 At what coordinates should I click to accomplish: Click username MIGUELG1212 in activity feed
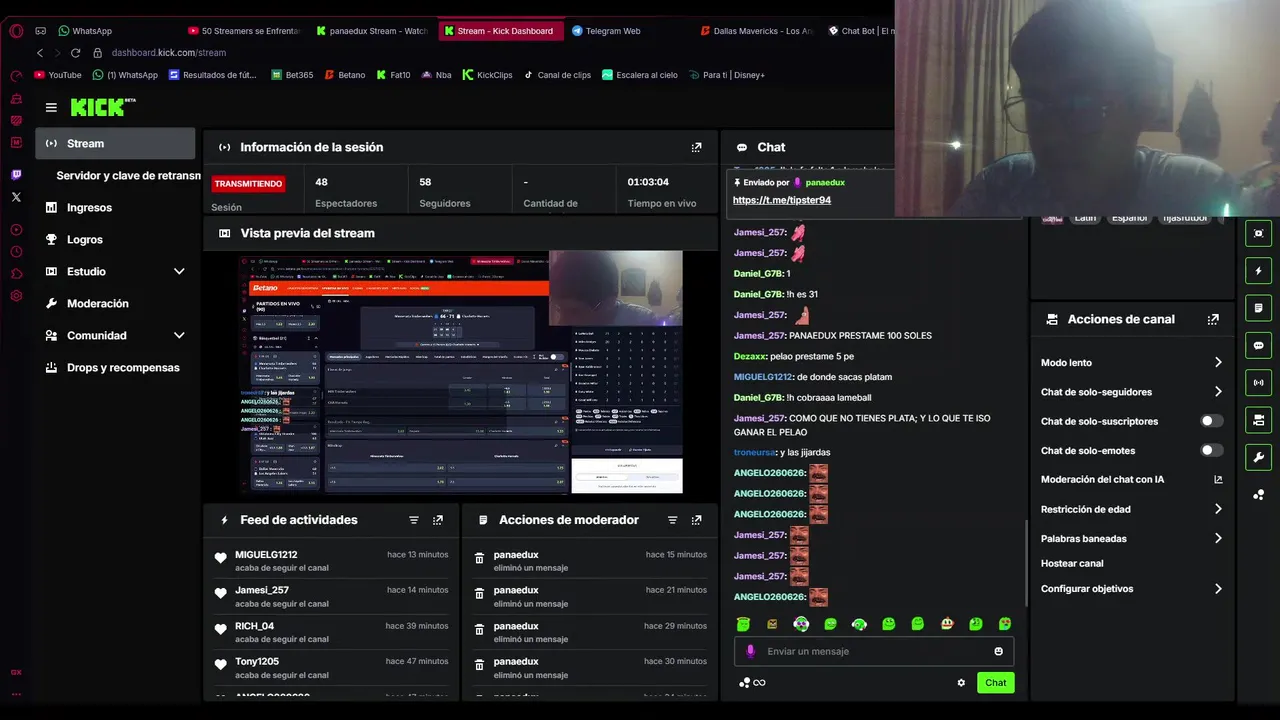point(266,555)
